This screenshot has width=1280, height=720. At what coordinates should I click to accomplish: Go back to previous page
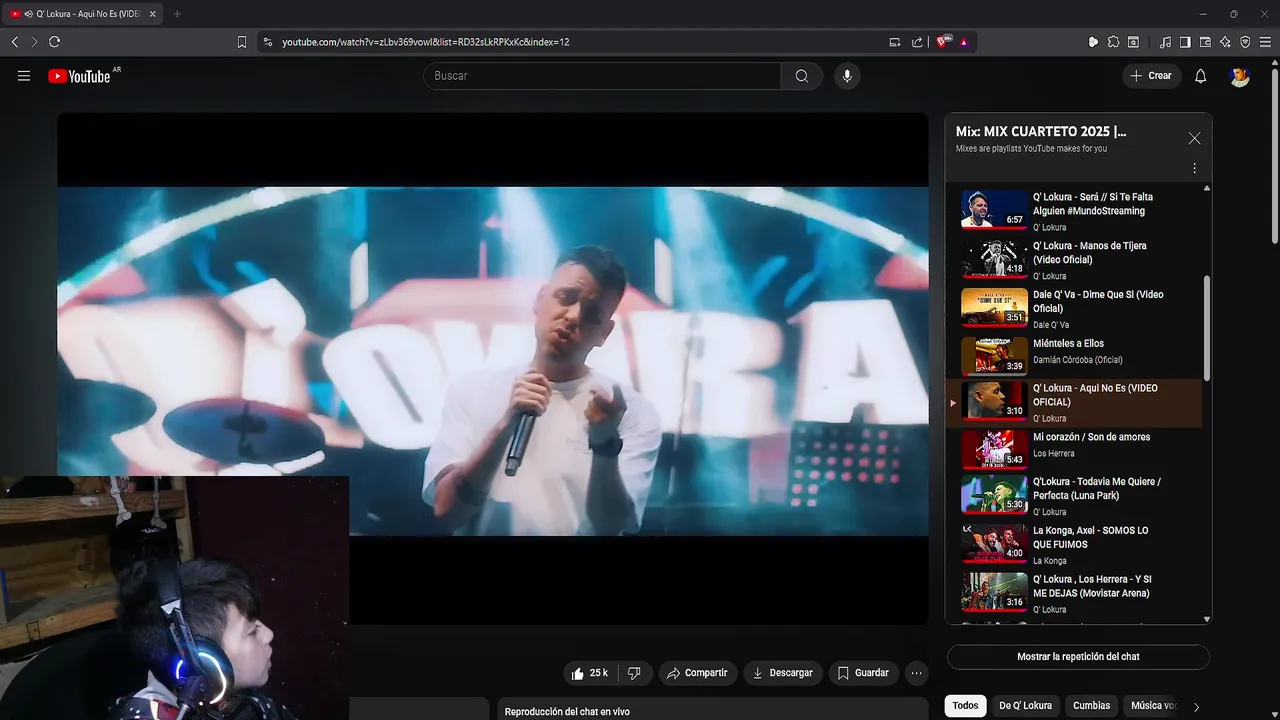(x=14, y=42)
